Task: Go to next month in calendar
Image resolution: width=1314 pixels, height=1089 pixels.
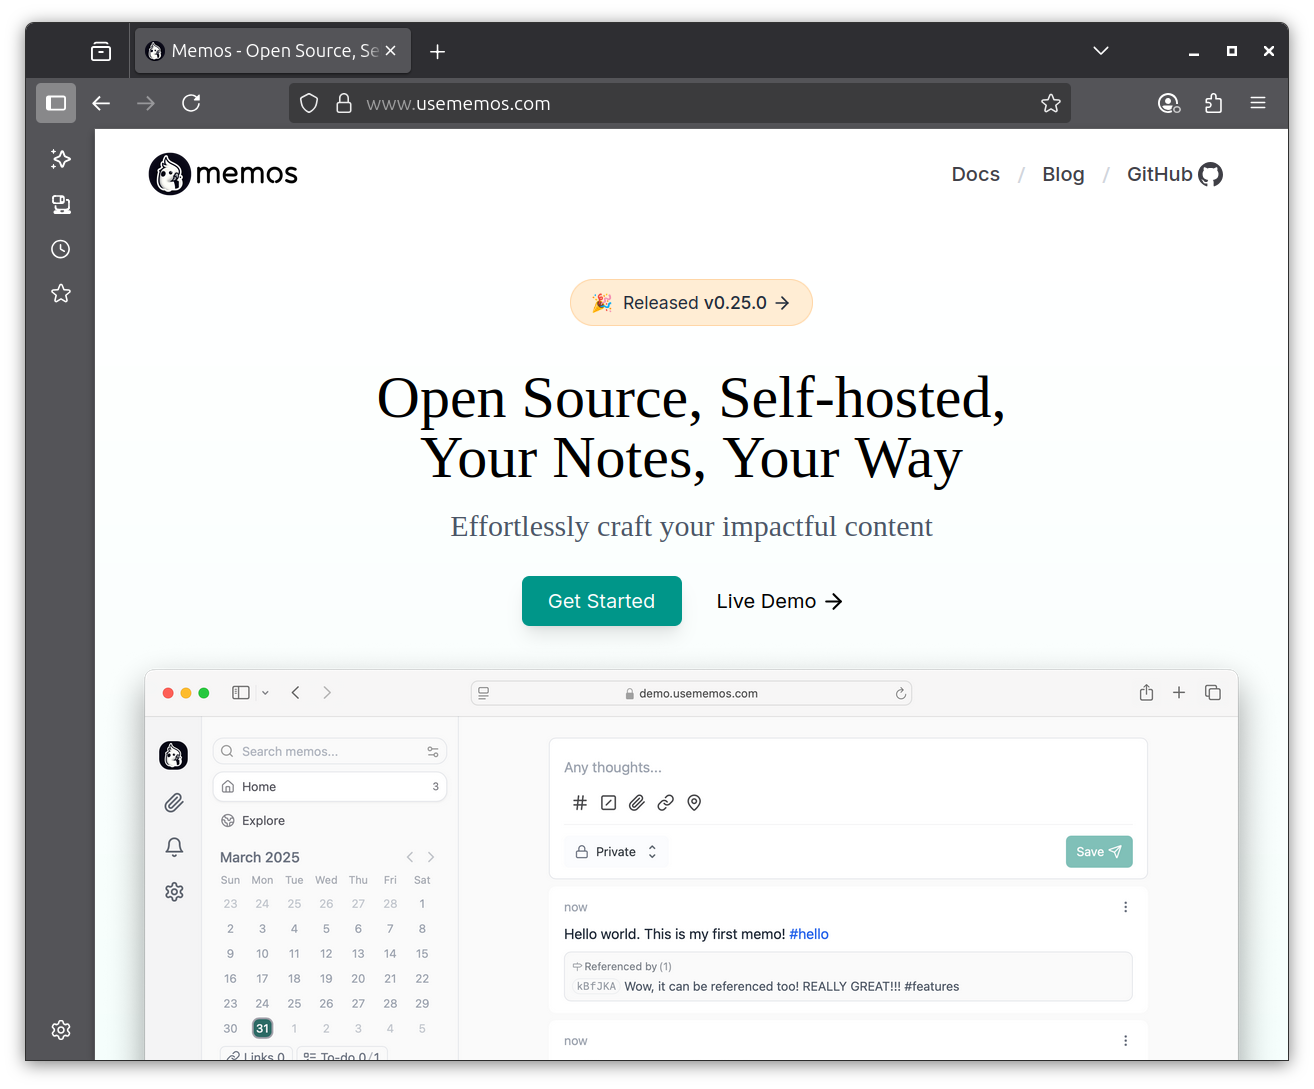Action: coord(431,857)
